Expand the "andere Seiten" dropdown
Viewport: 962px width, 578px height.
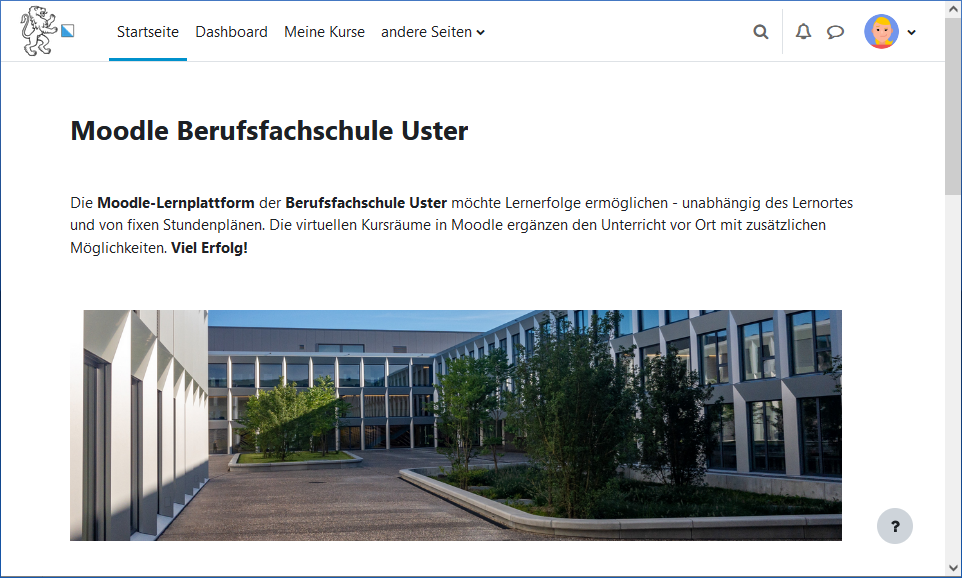coord(432,32)
